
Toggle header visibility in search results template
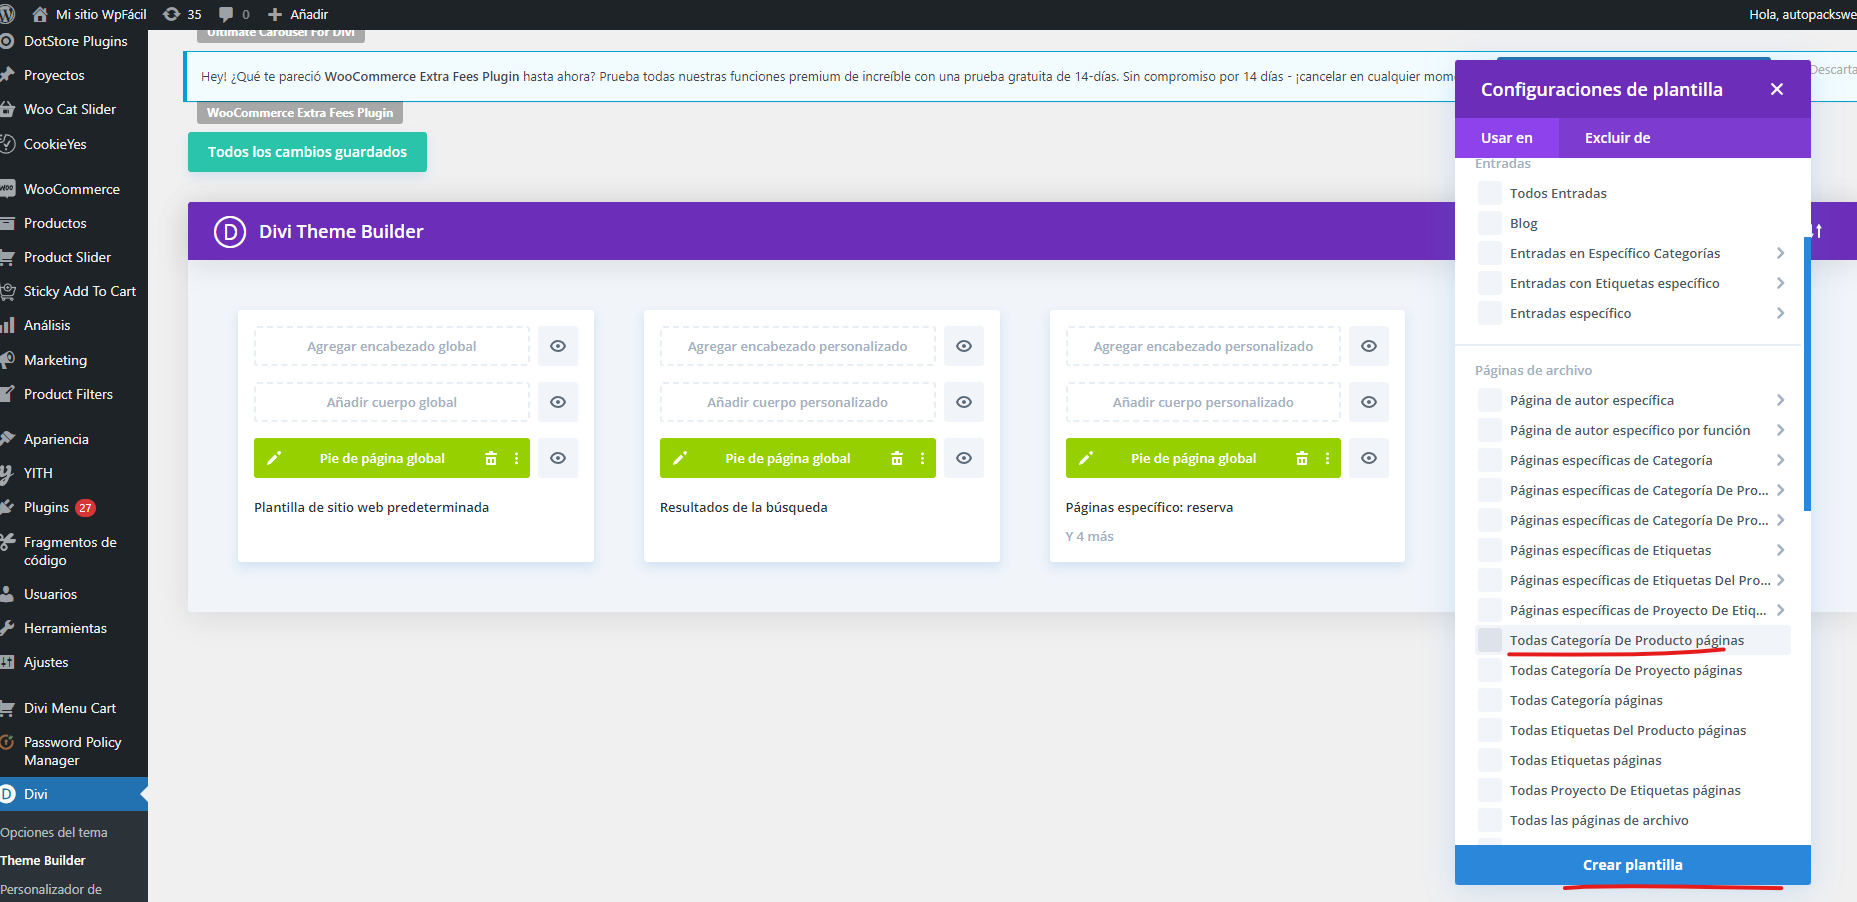[x=964, y=346]
